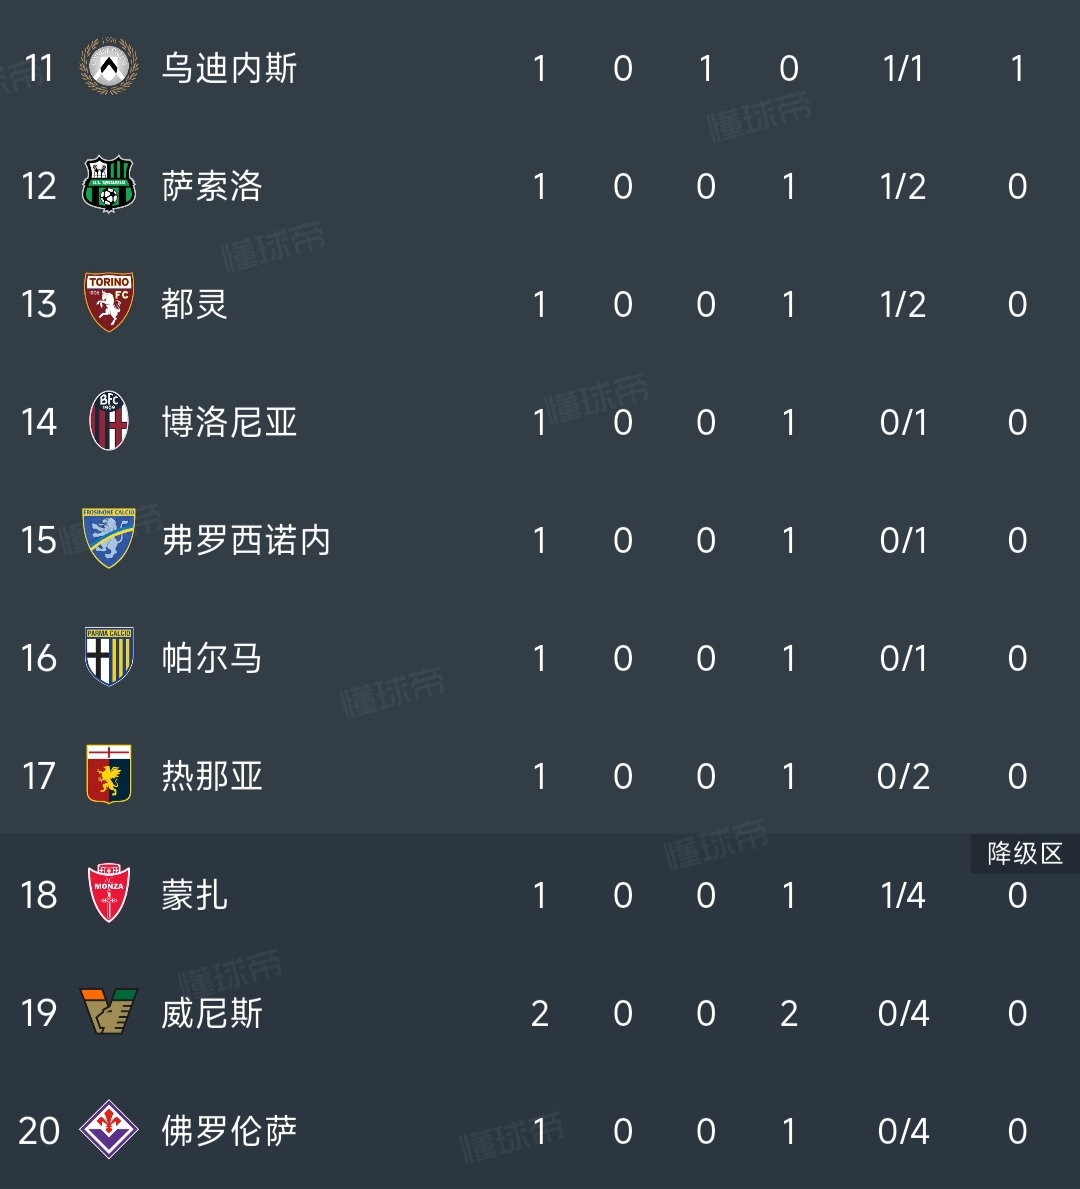Image resolution: width=1080 pixels, height=1189 pixels.
Task: Open 佛罗伦萨 team name link
Action: tap(229, 1131)
